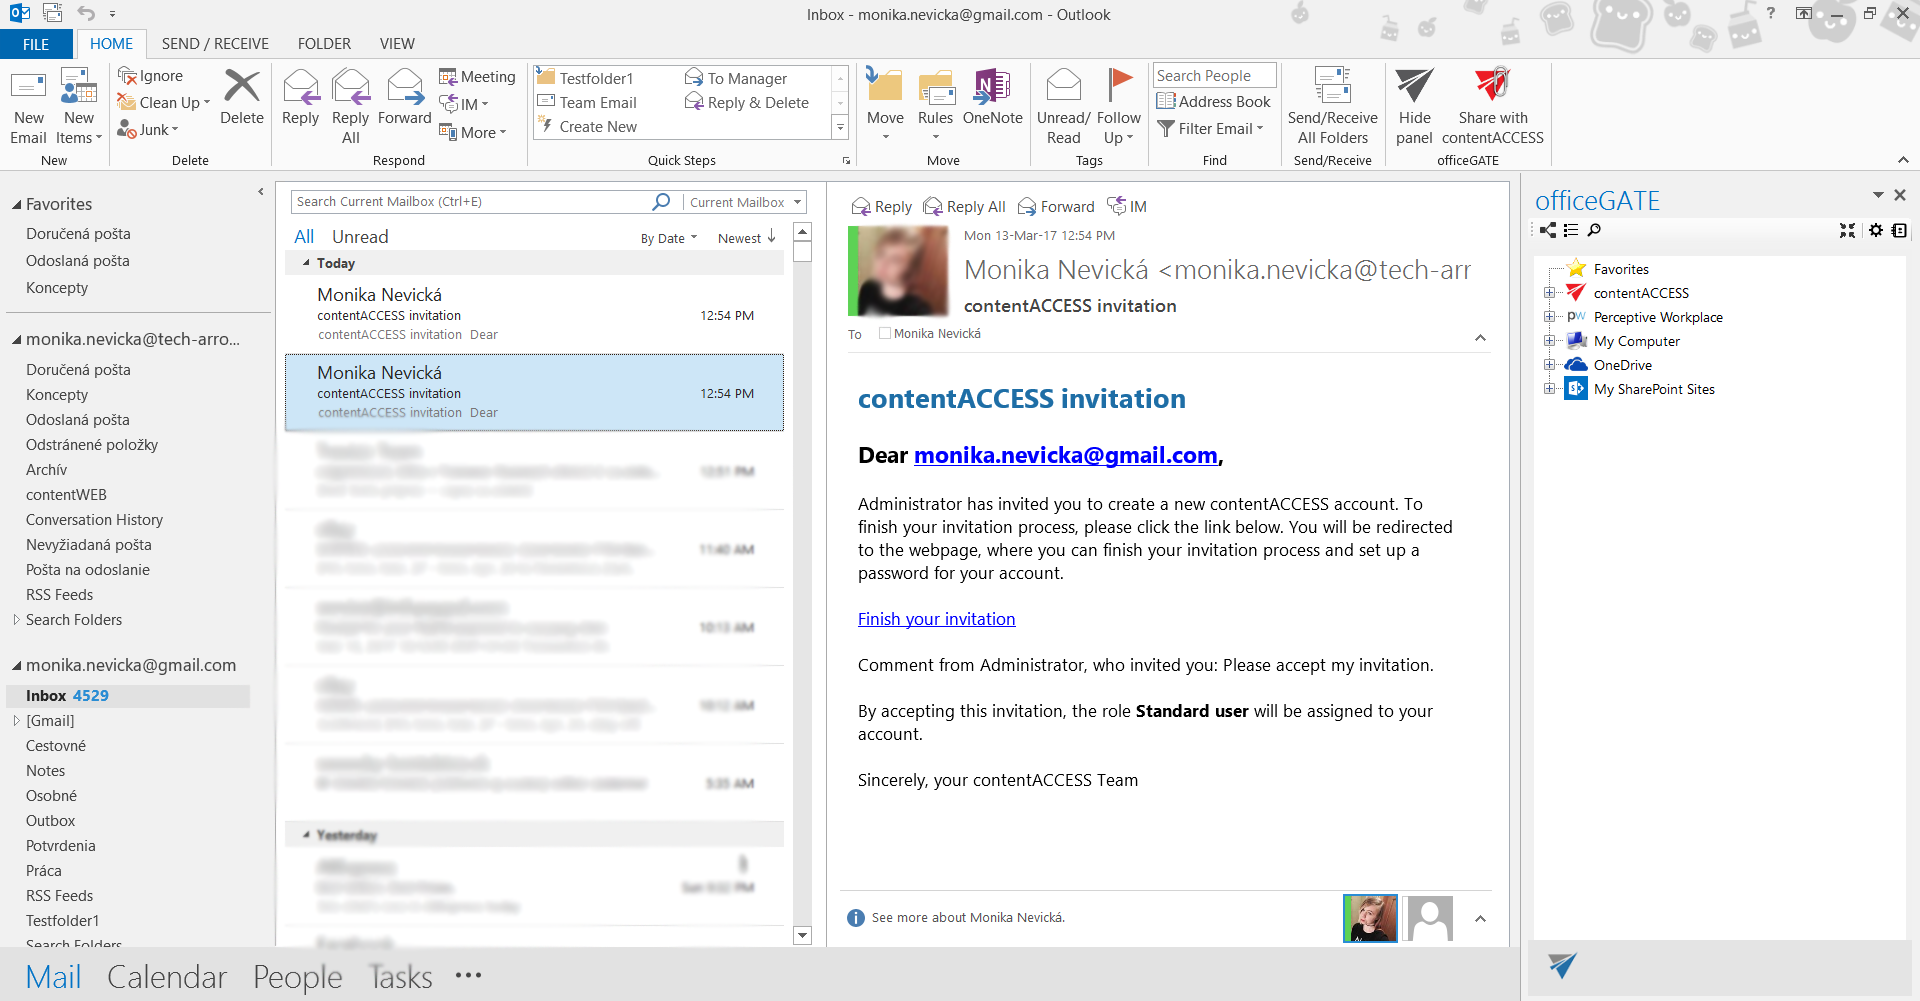
Task: Switch to the VIEW tab
Action: click(x=397, y=44)
